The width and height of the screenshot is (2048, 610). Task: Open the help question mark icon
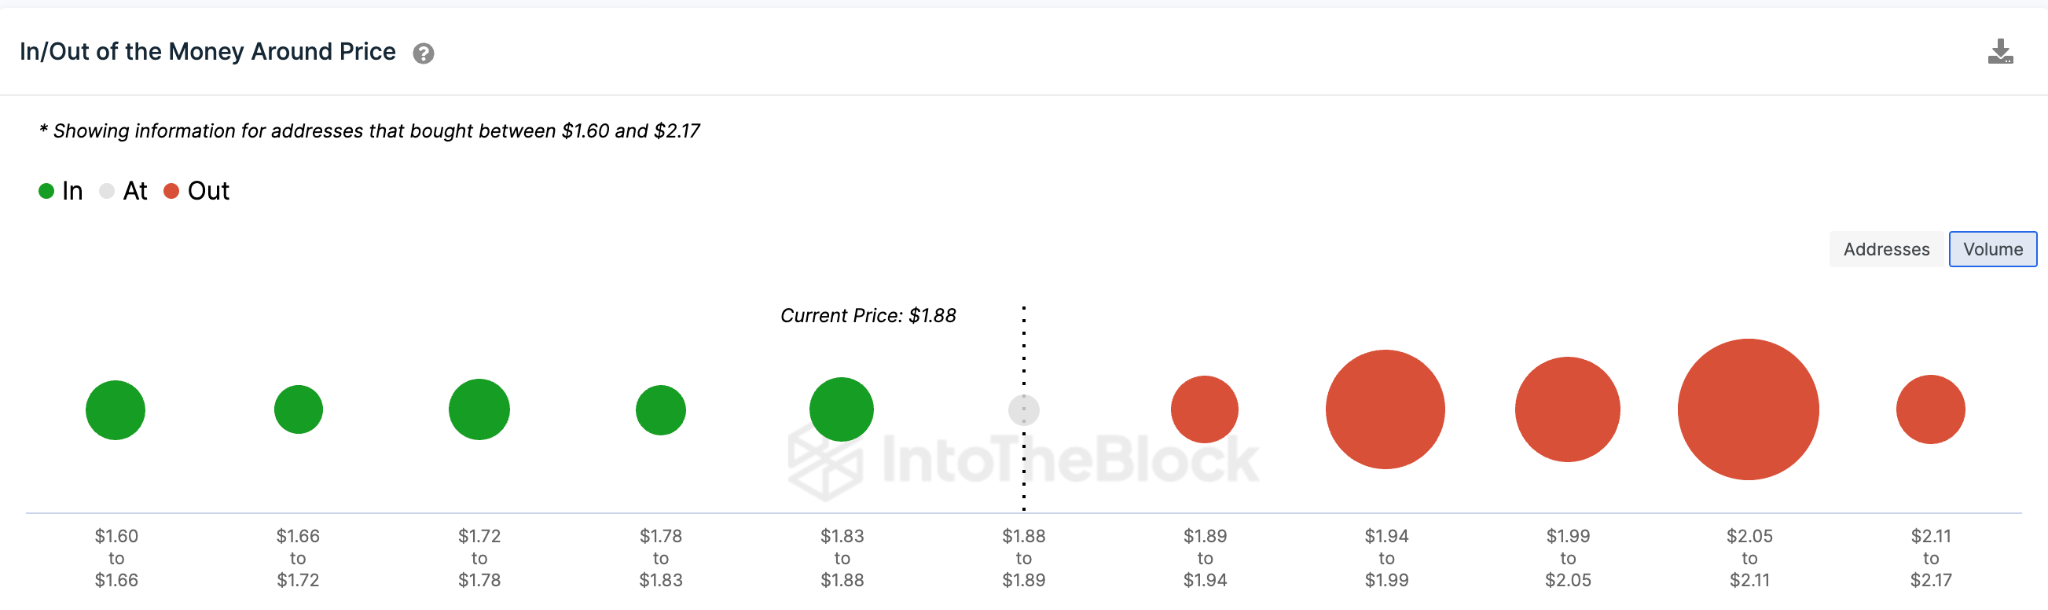pyautogui.click(x=424, y=54)
